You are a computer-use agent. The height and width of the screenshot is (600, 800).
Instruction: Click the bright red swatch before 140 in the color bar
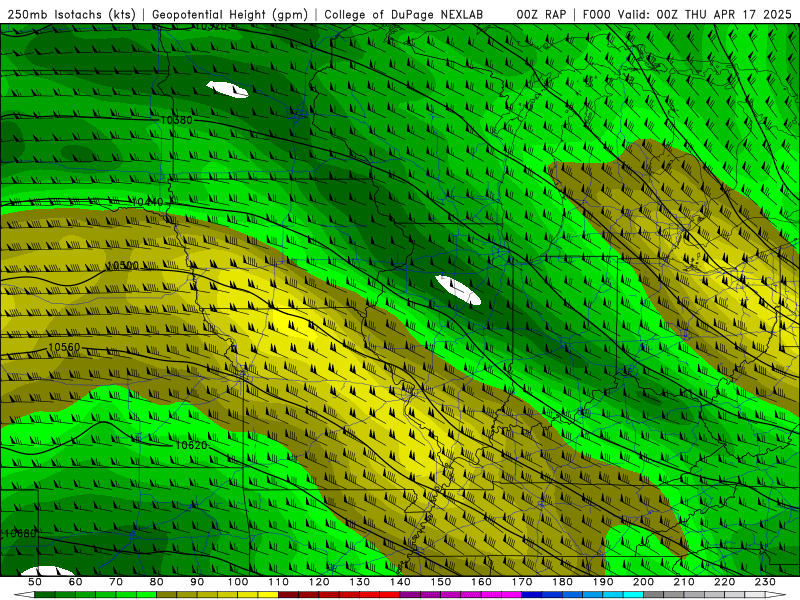tap(390, 595)
